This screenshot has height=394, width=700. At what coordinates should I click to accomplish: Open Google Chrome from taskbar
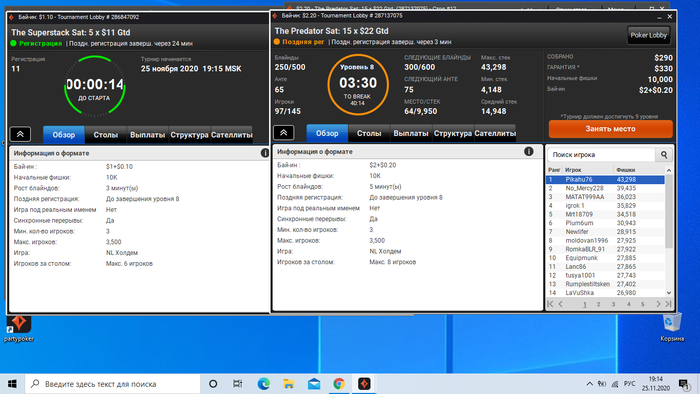click(339, 384)
